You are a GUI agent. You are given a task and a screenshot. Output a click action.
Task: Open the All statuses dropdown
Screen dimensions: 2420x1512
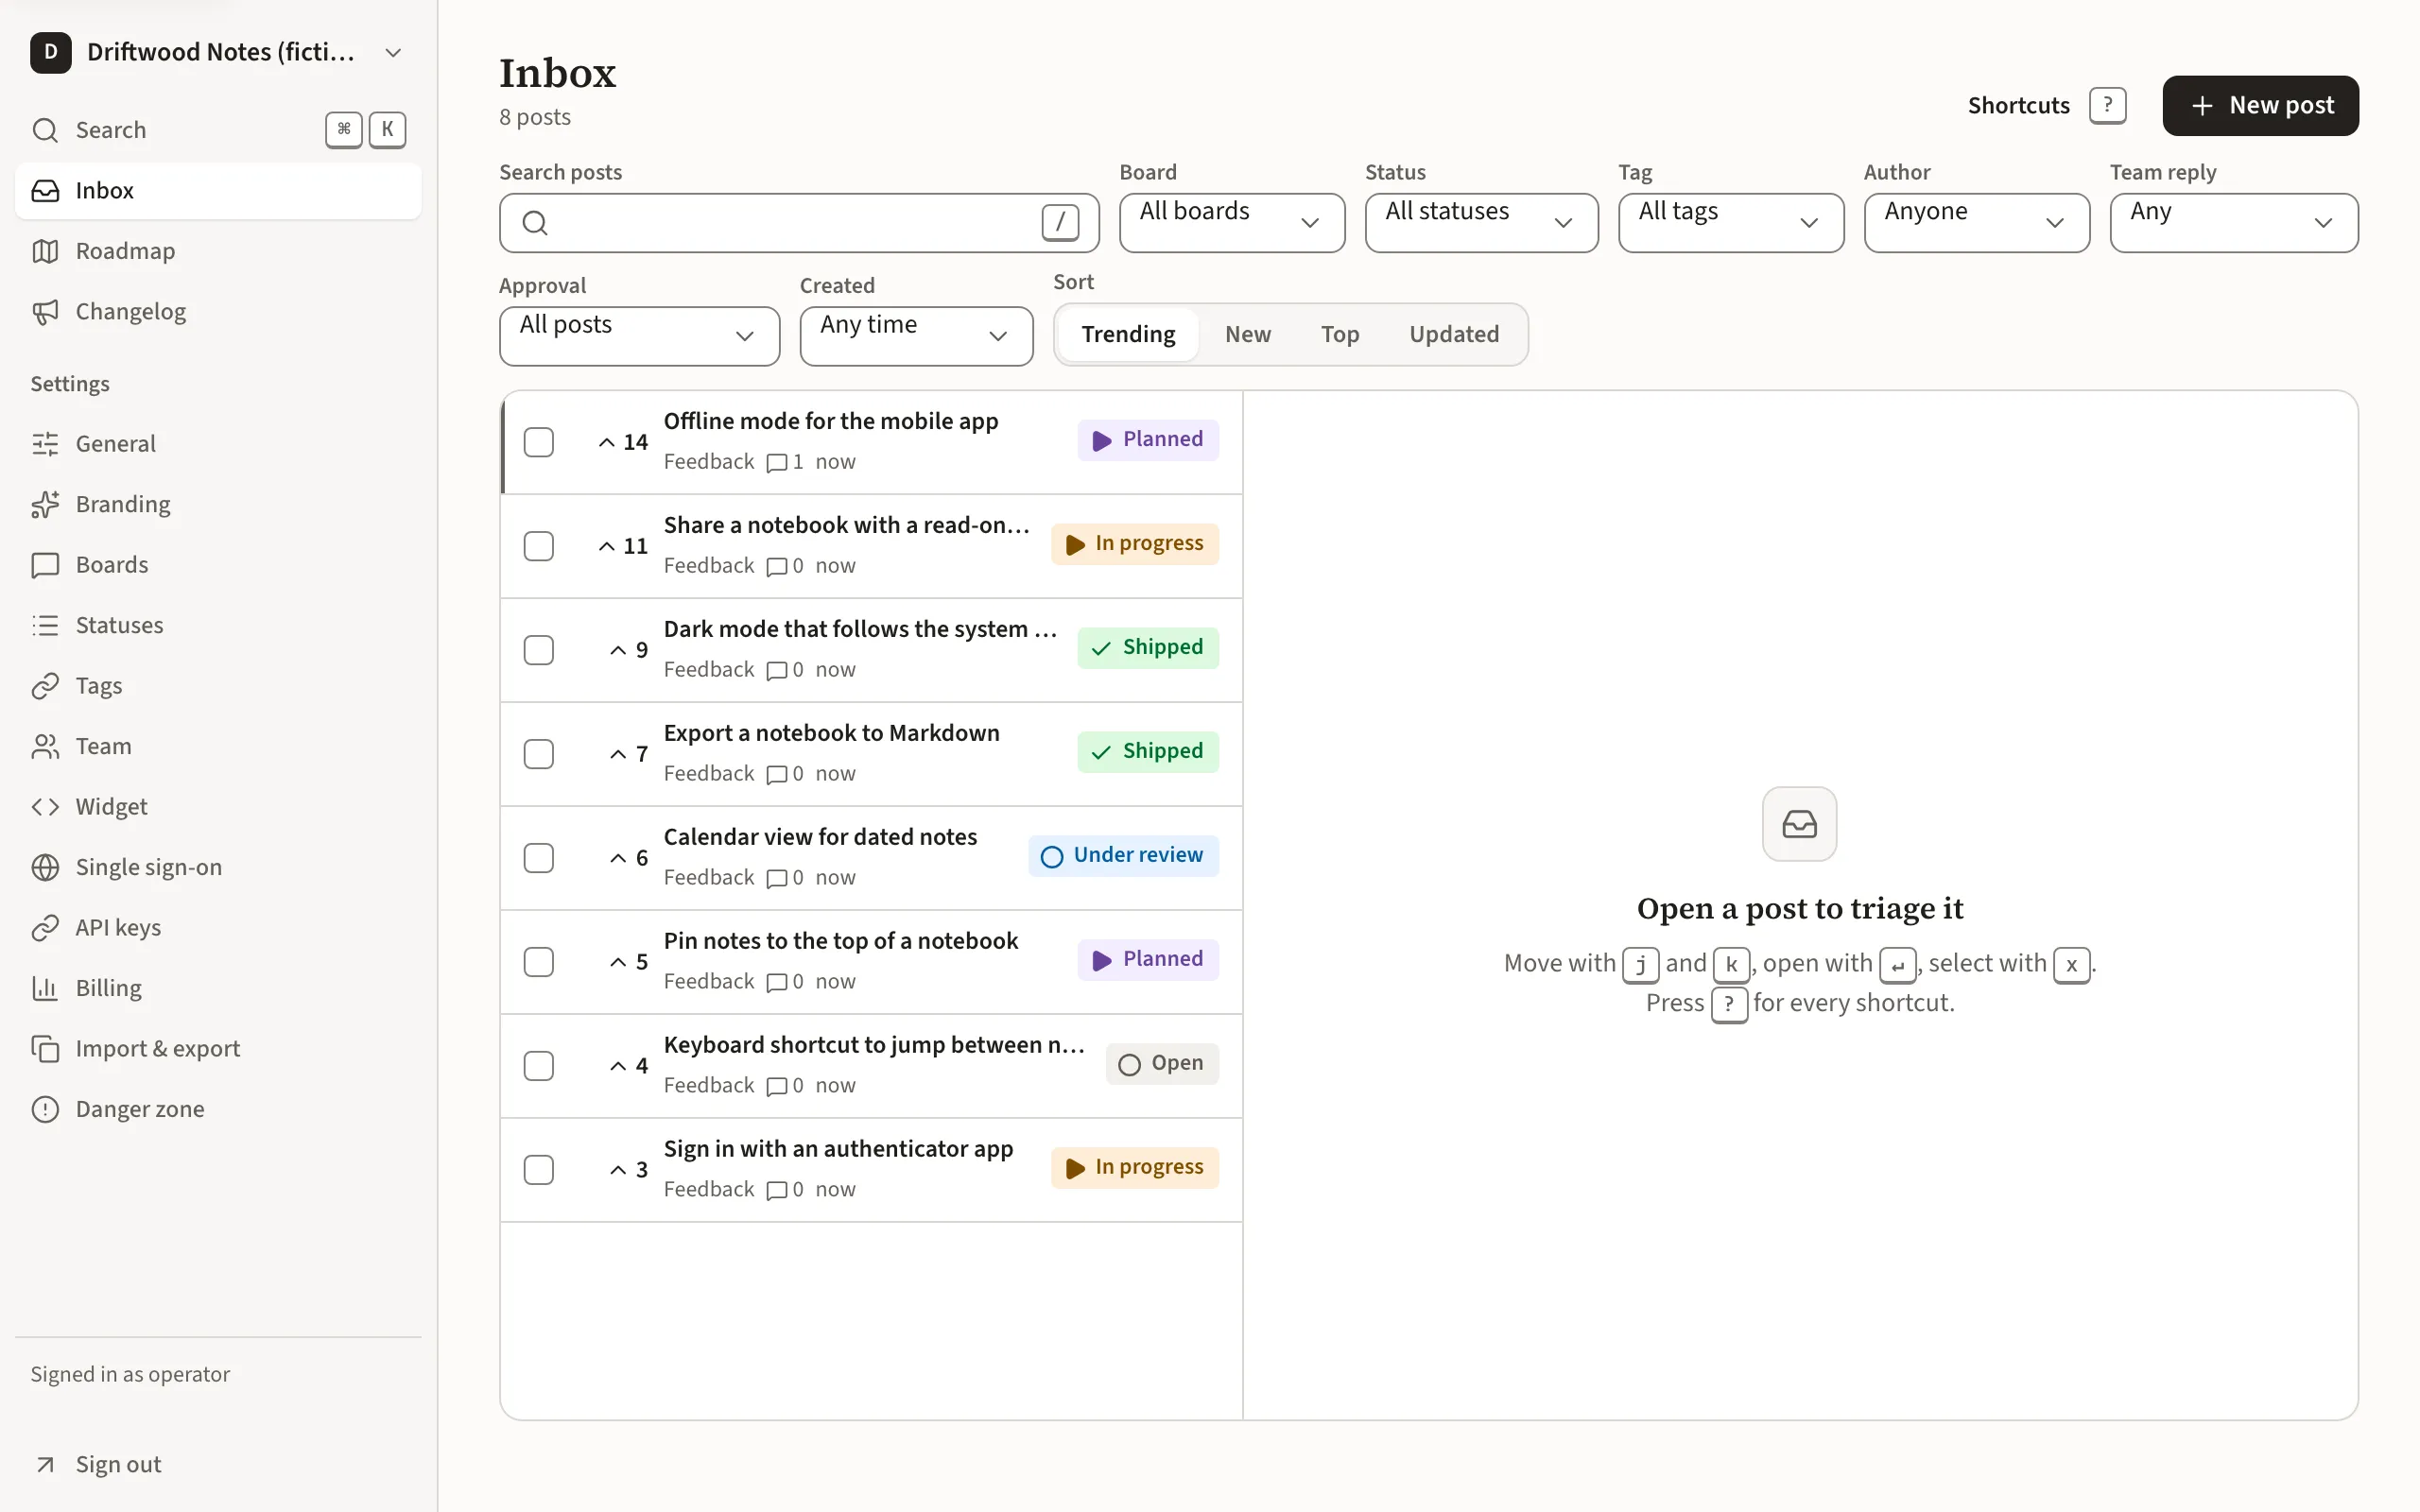(1481, 223)
